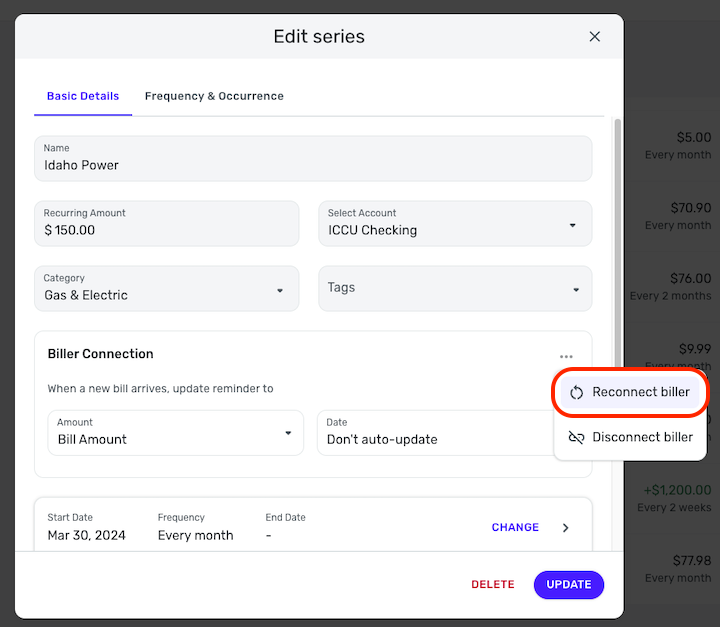720x627 pixels.
Task: Open the Select Account dropdown
Action: 455,224
